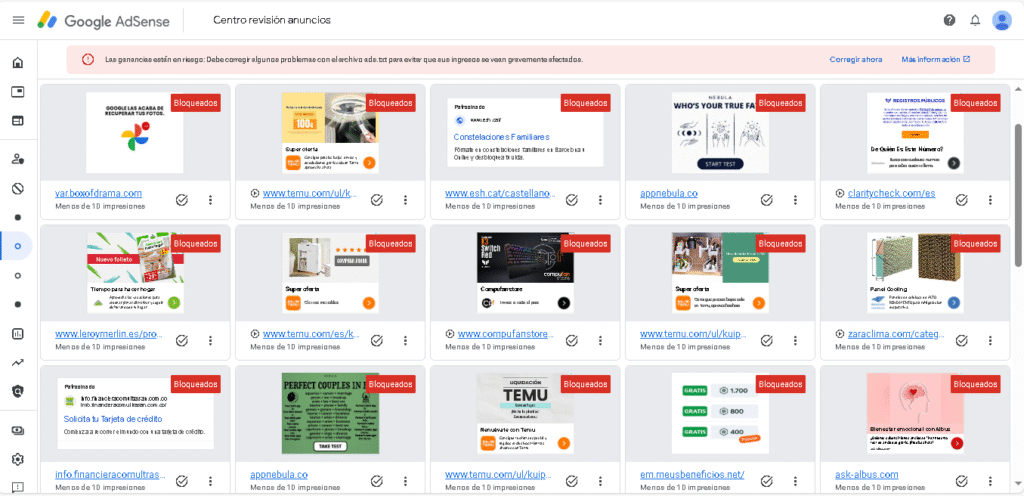
Task: Open the Google AdSense logo home
Action: tap(104, 20)
